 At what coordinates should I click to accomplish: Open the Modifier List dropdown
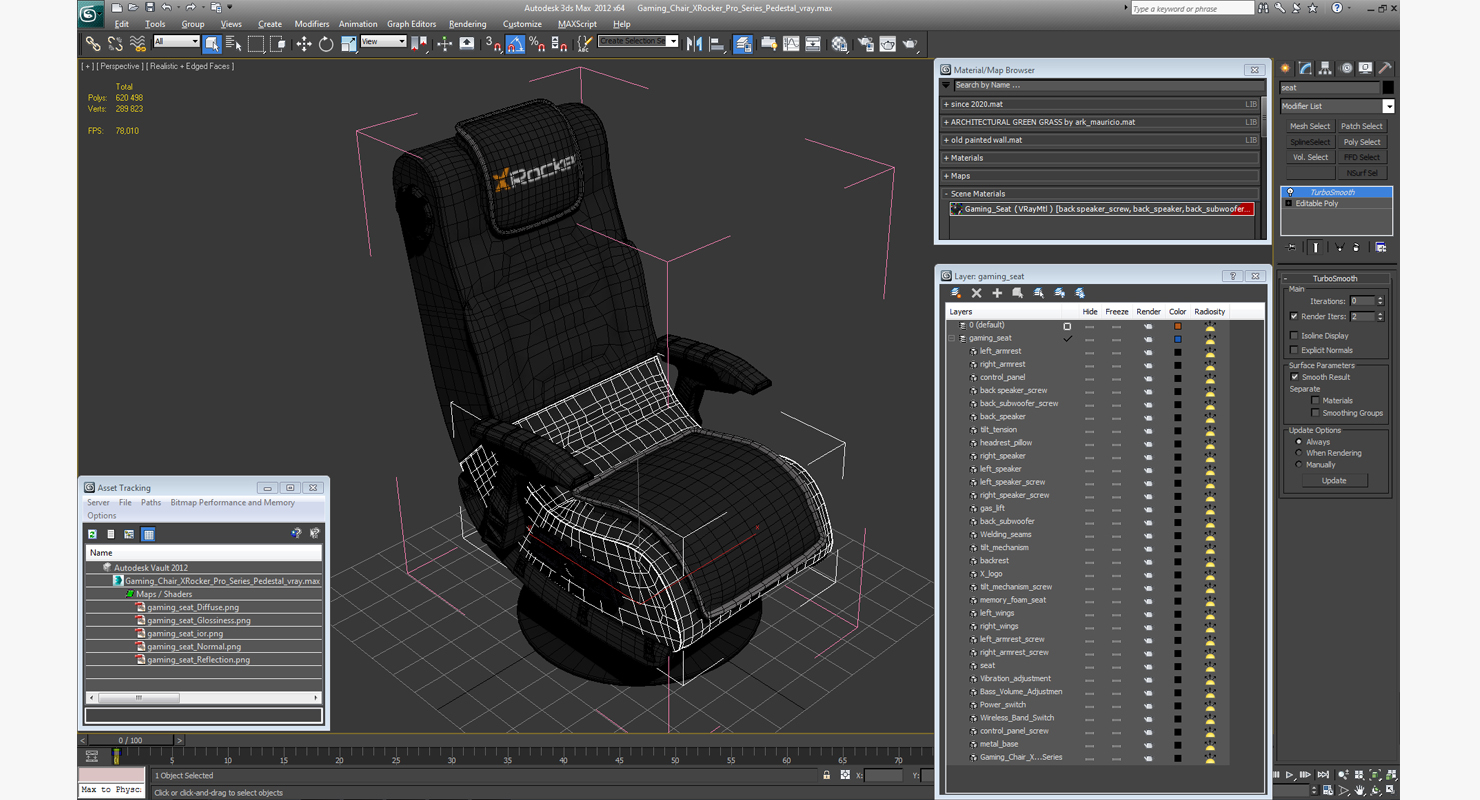[x=1388, y=106]
